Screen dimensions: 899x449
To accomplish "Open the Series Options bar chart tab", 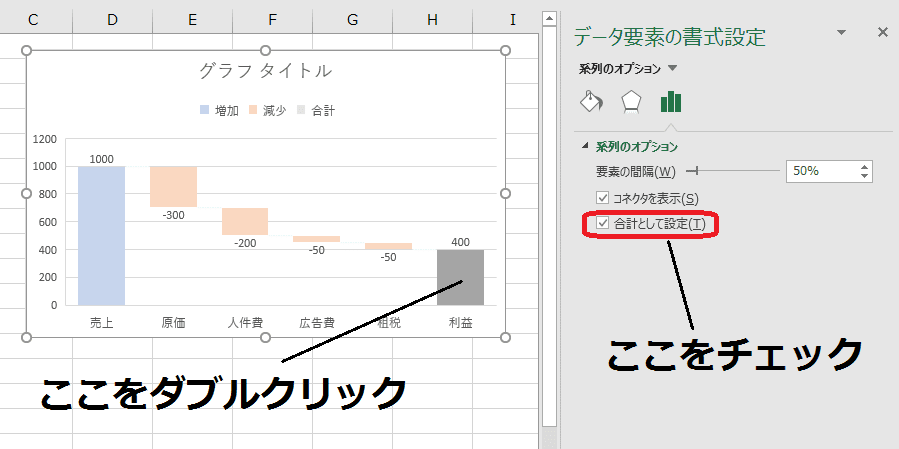I will pos(671,101).
